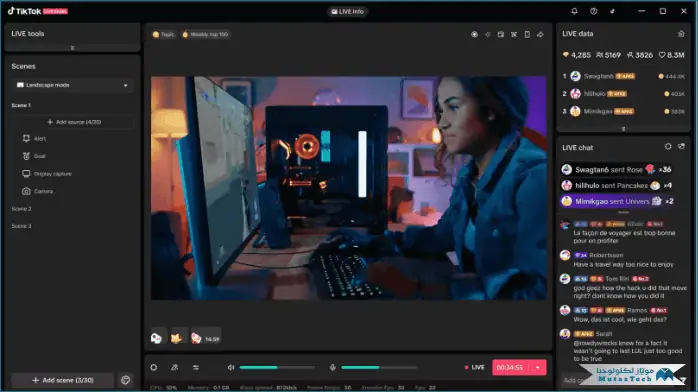This screenshot has height=392, width=698.
Task: Click the 8.3M likes stat
Action: [x=671, y=55]
